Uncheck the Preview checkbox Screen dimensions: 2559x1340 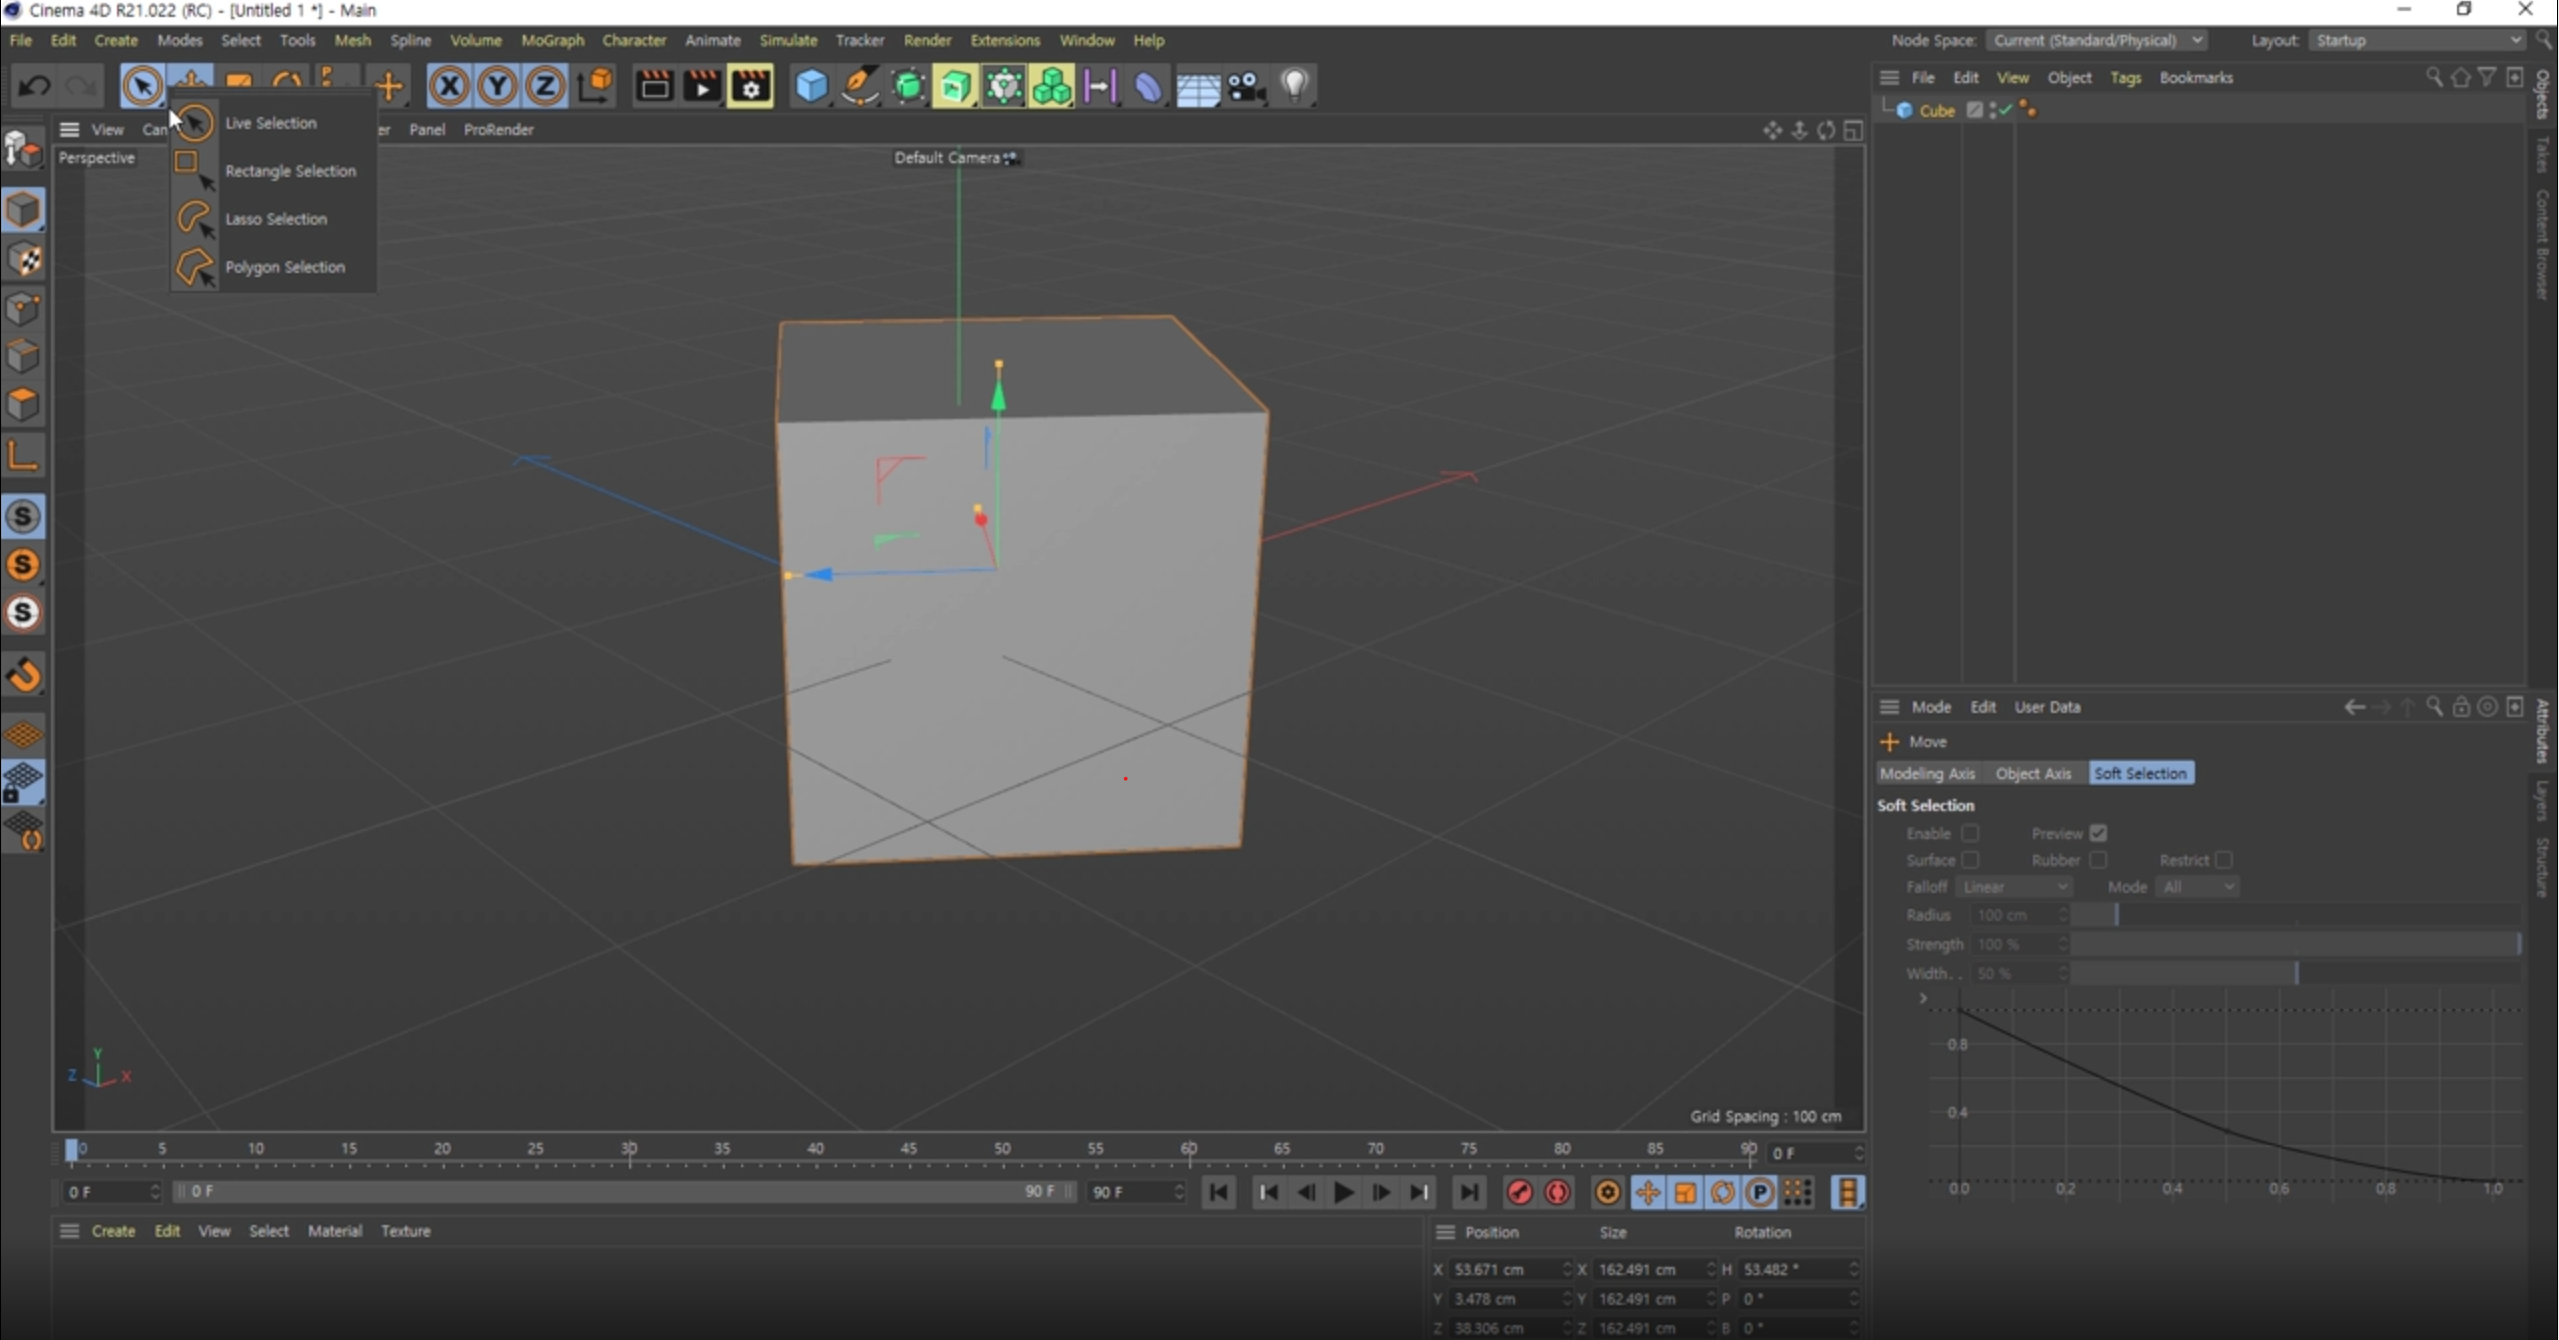(2098, 833)
